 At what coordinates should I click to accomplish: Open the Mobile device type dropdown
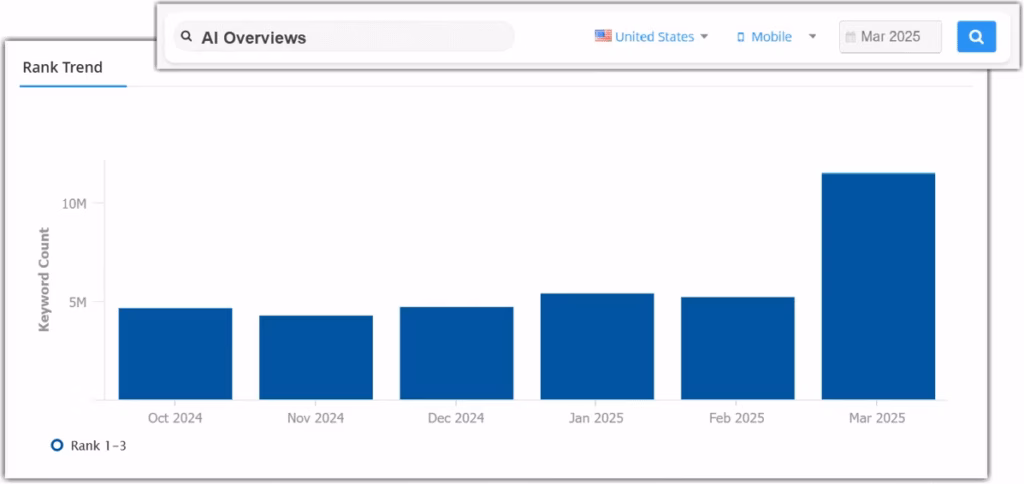coord(771,37)
